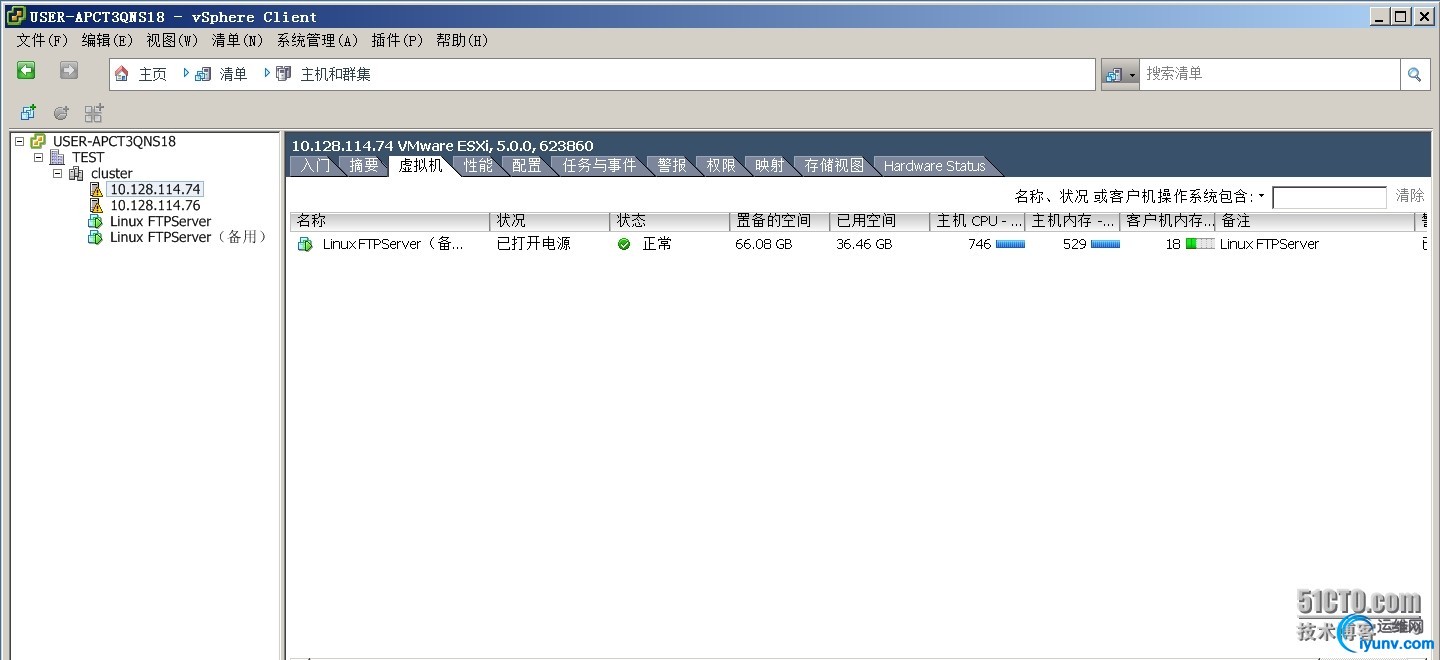Sort by the 名称 column header
1440x660 pixels.
tap(390, 221)
